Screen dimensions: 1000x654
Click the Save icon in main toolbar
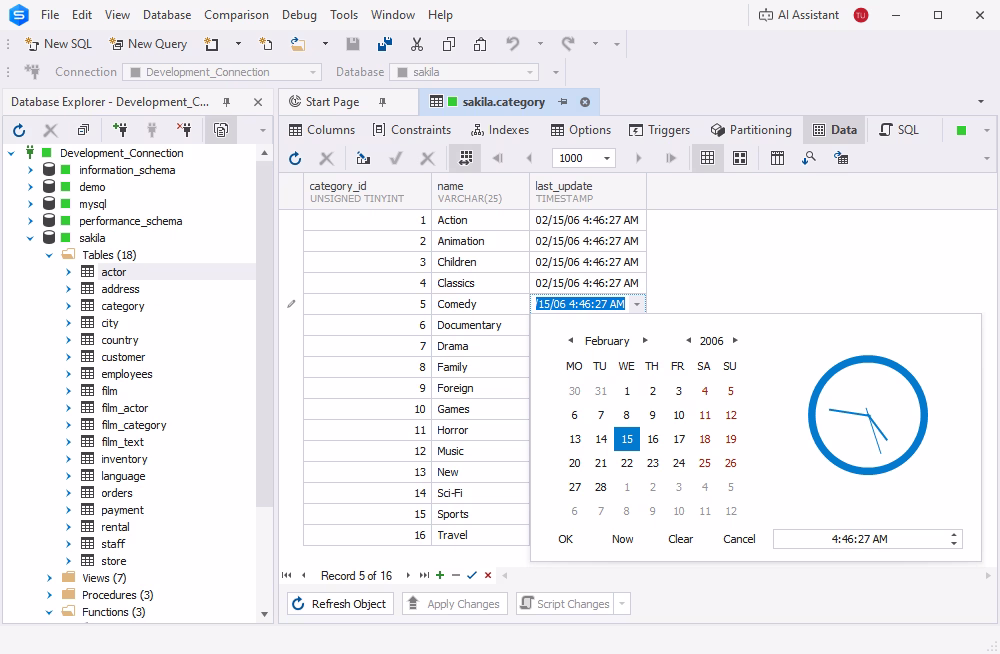[353, 44]
